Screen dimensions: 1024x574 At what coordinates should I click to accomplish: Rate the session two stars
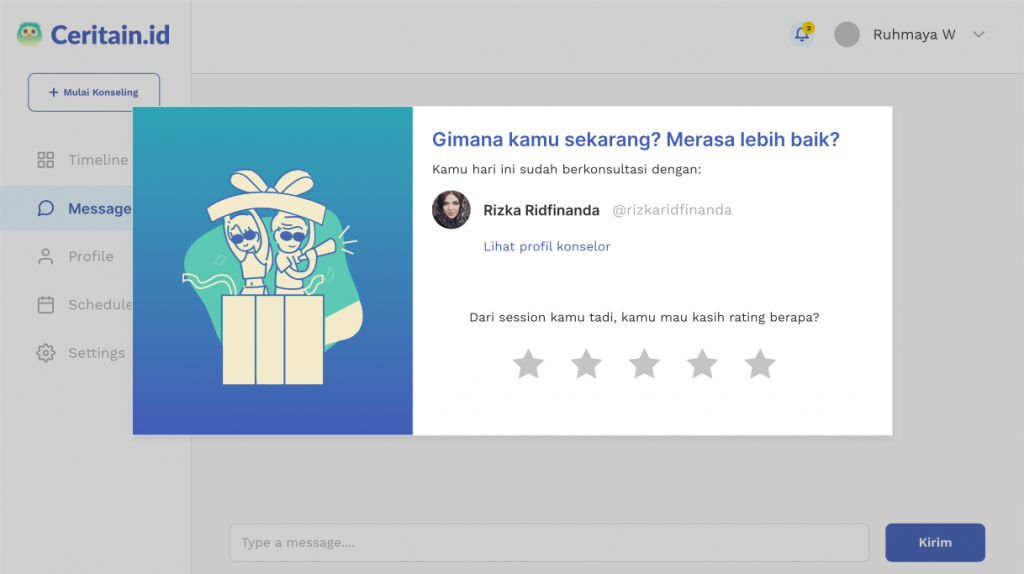[586, 364]
